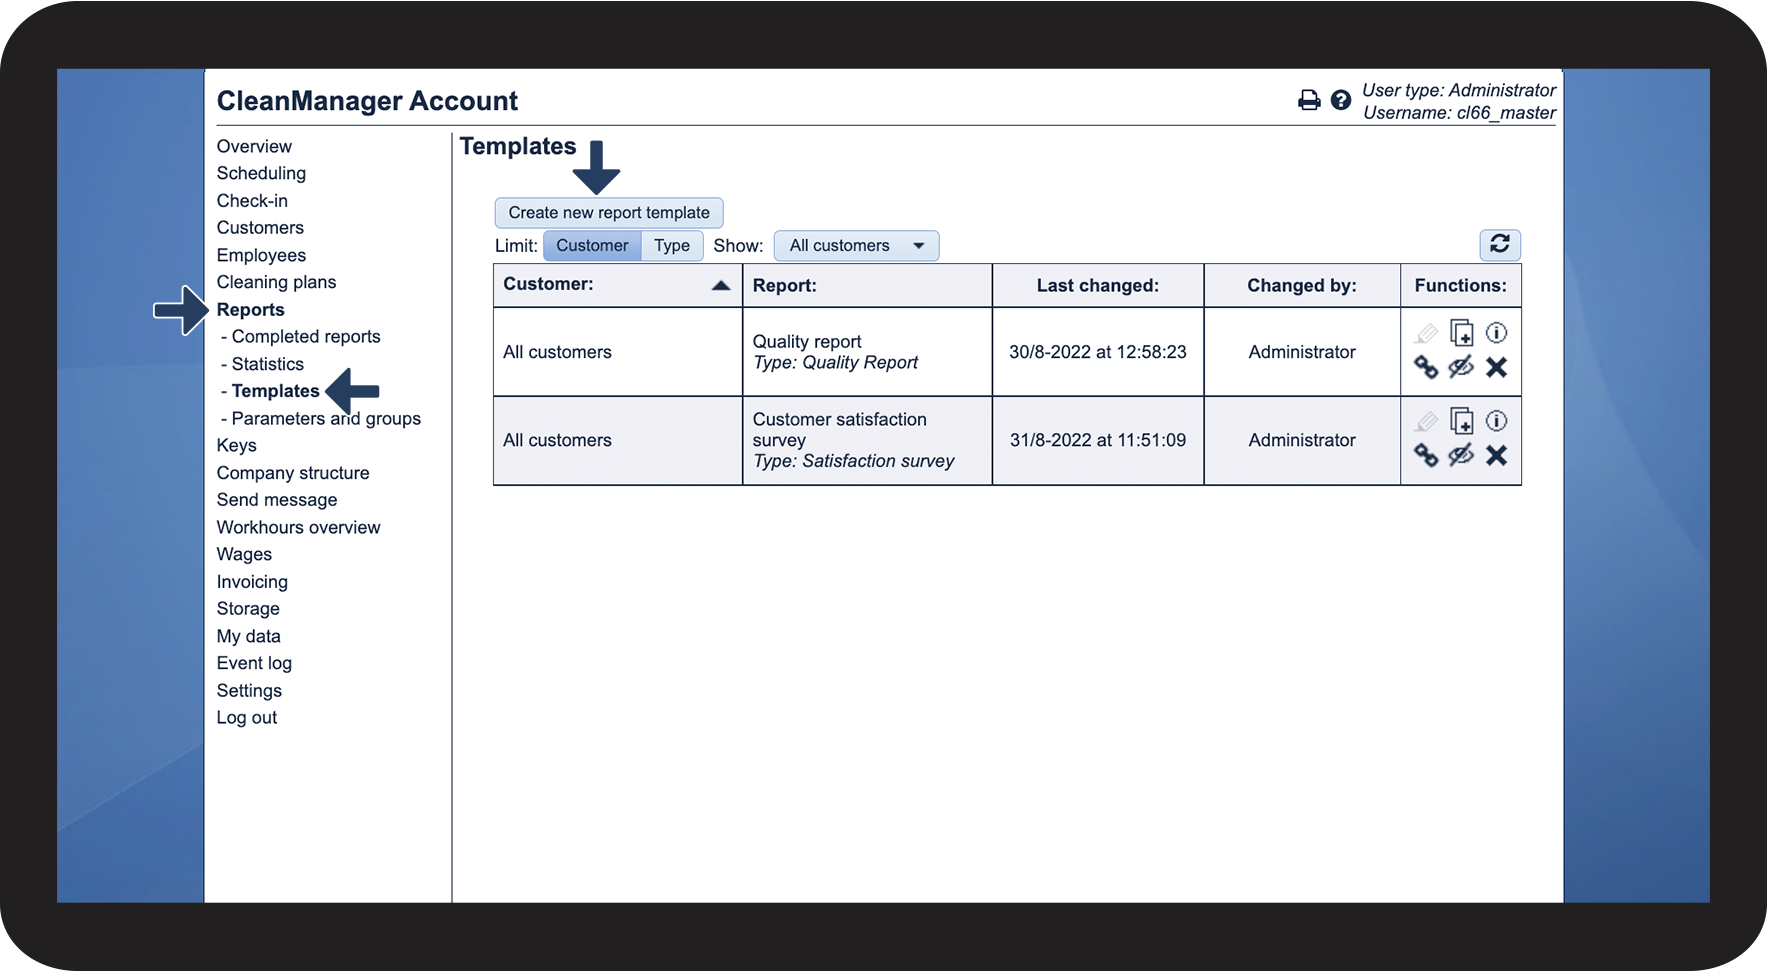The image size is (1767, 971).
Task: Set Limit to Type
Action: point(672,245)
